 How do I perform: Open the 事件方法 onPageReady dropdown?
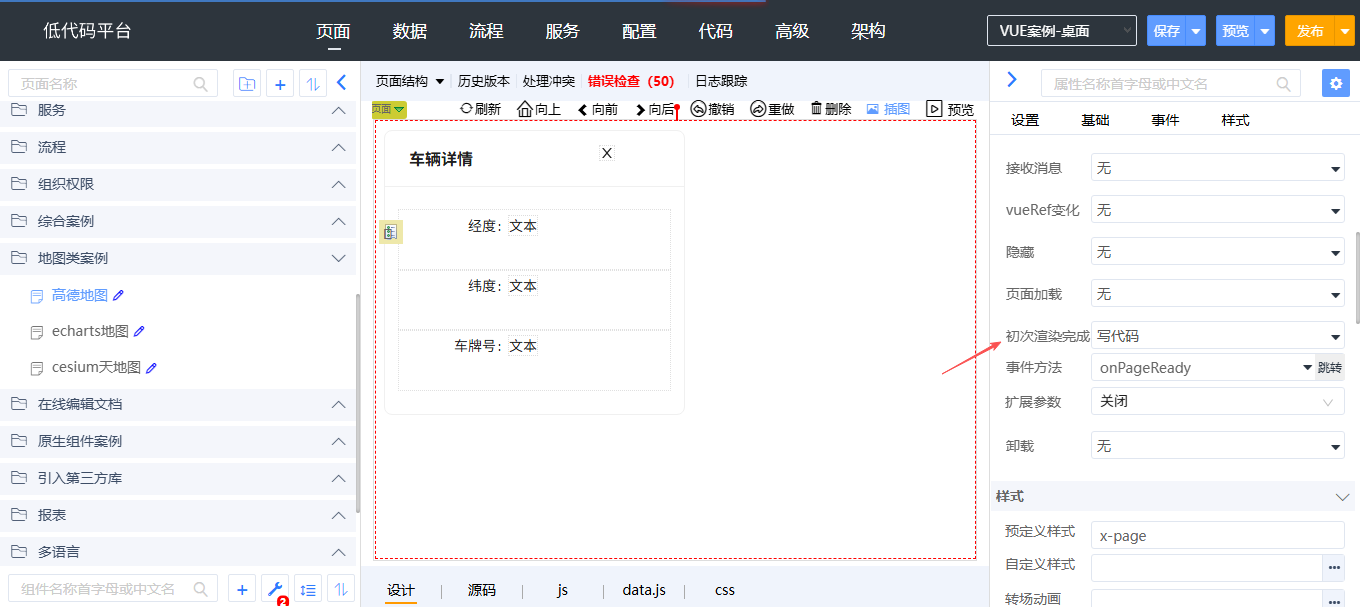pyautogui.click(x=1202, y=368)
